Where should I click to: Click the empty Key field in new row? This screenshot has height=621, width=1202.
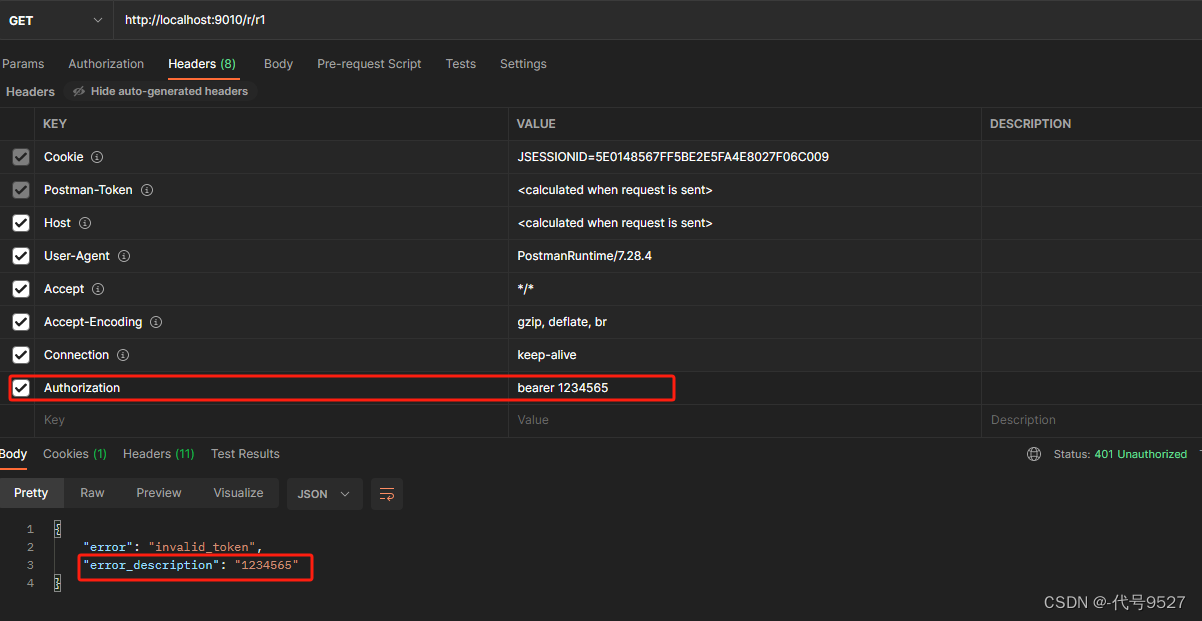coord(270,420)
